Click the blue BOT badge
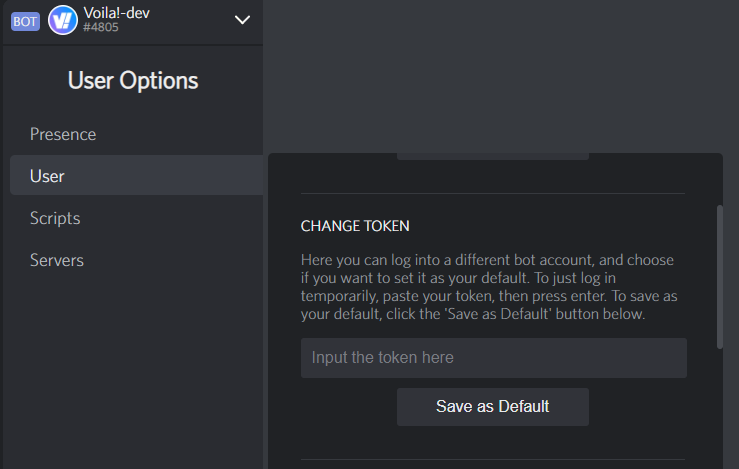This screenshot has height=469, width=739. [25, 20]
